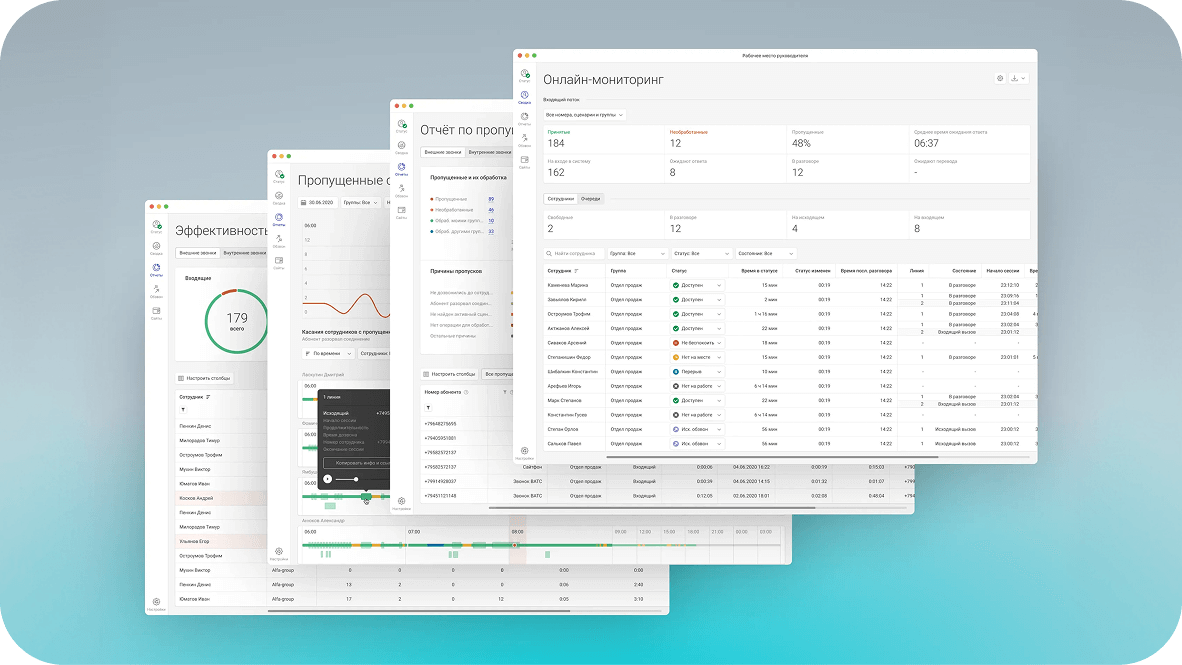1182x665 pixels.
Task: Open Степанюшин Федор Нет на месте dropdown
Action: pyautogui.click(x=697, y=357)
